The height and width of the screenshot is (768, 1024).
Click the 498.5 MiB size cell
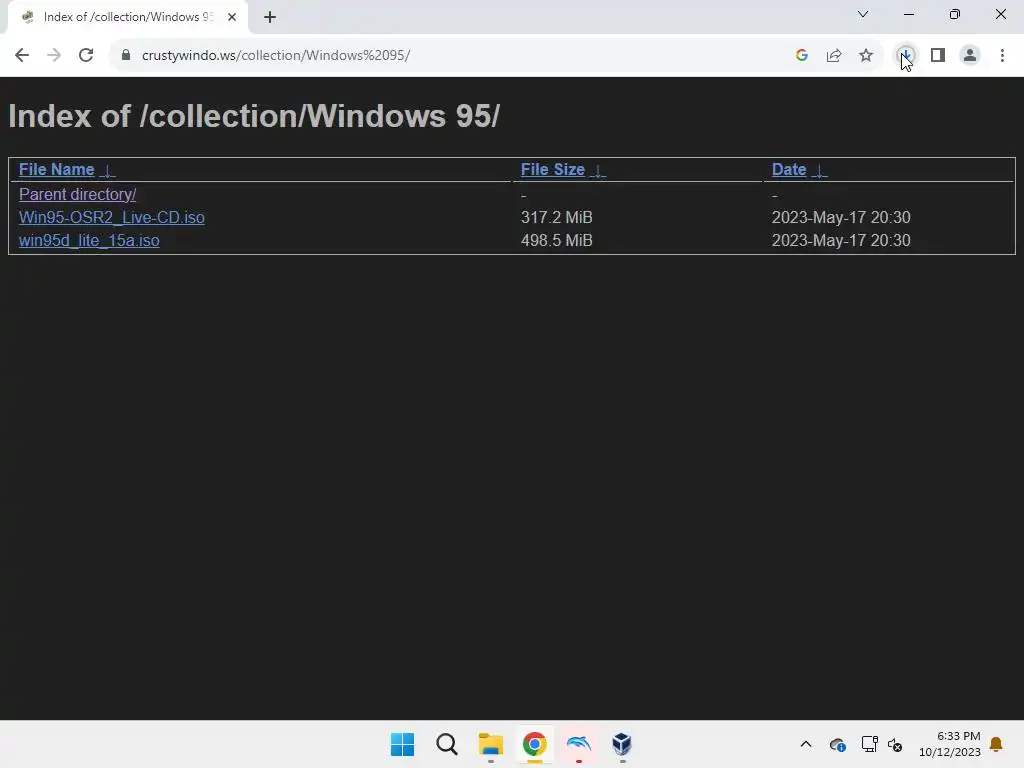click(x=556, y=240)
